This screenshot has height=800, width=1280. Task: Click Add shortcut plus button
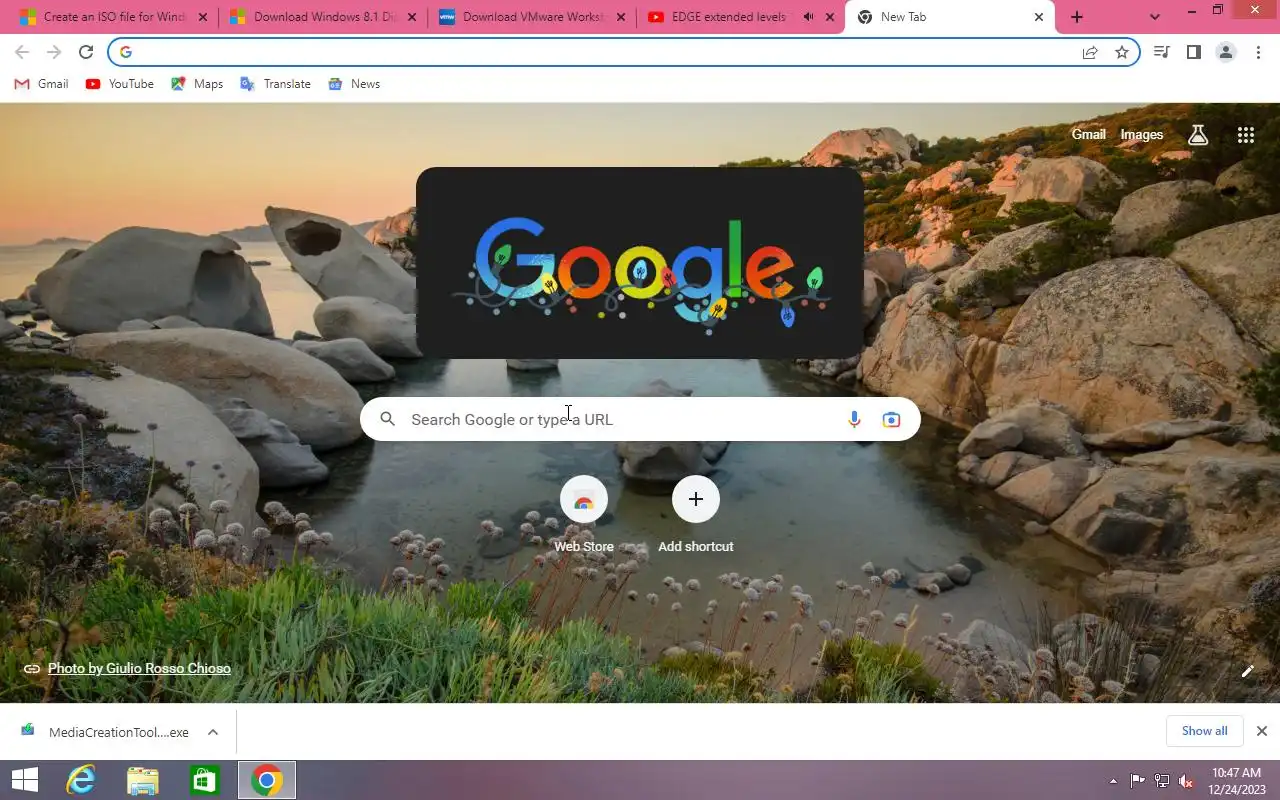click(x=696, y=499)
